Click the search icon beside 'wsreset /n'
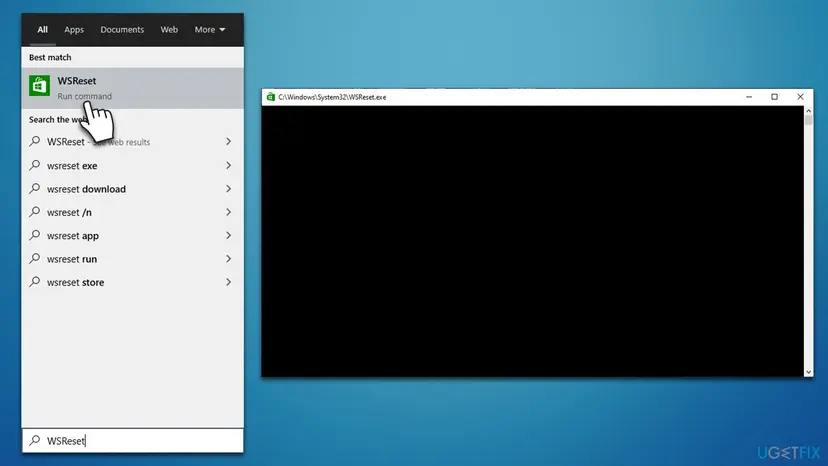This screenshot has height=466, width=828. click(x=35, y=212)
